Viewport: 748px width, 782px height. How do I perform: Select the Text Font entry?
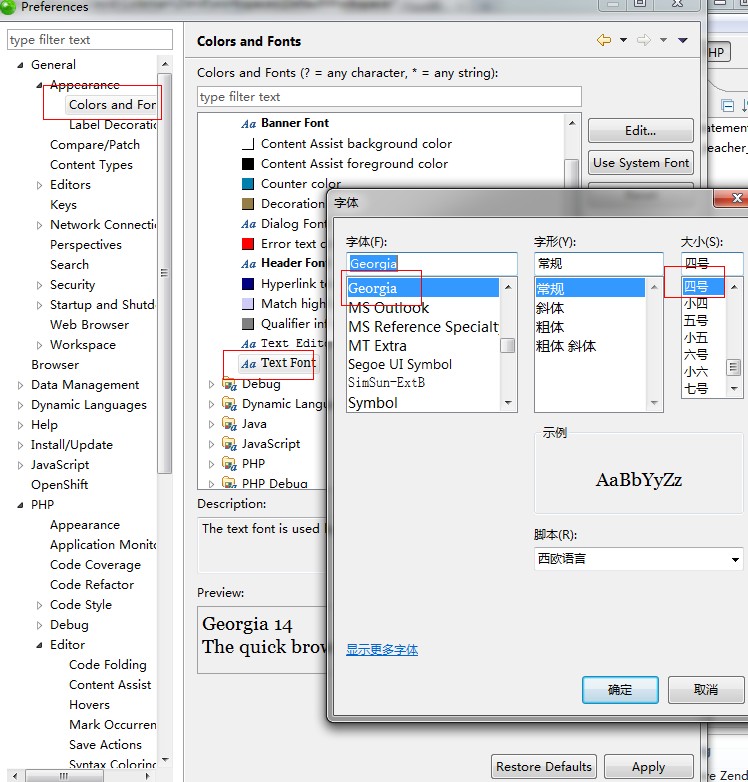tap(278, 363)
